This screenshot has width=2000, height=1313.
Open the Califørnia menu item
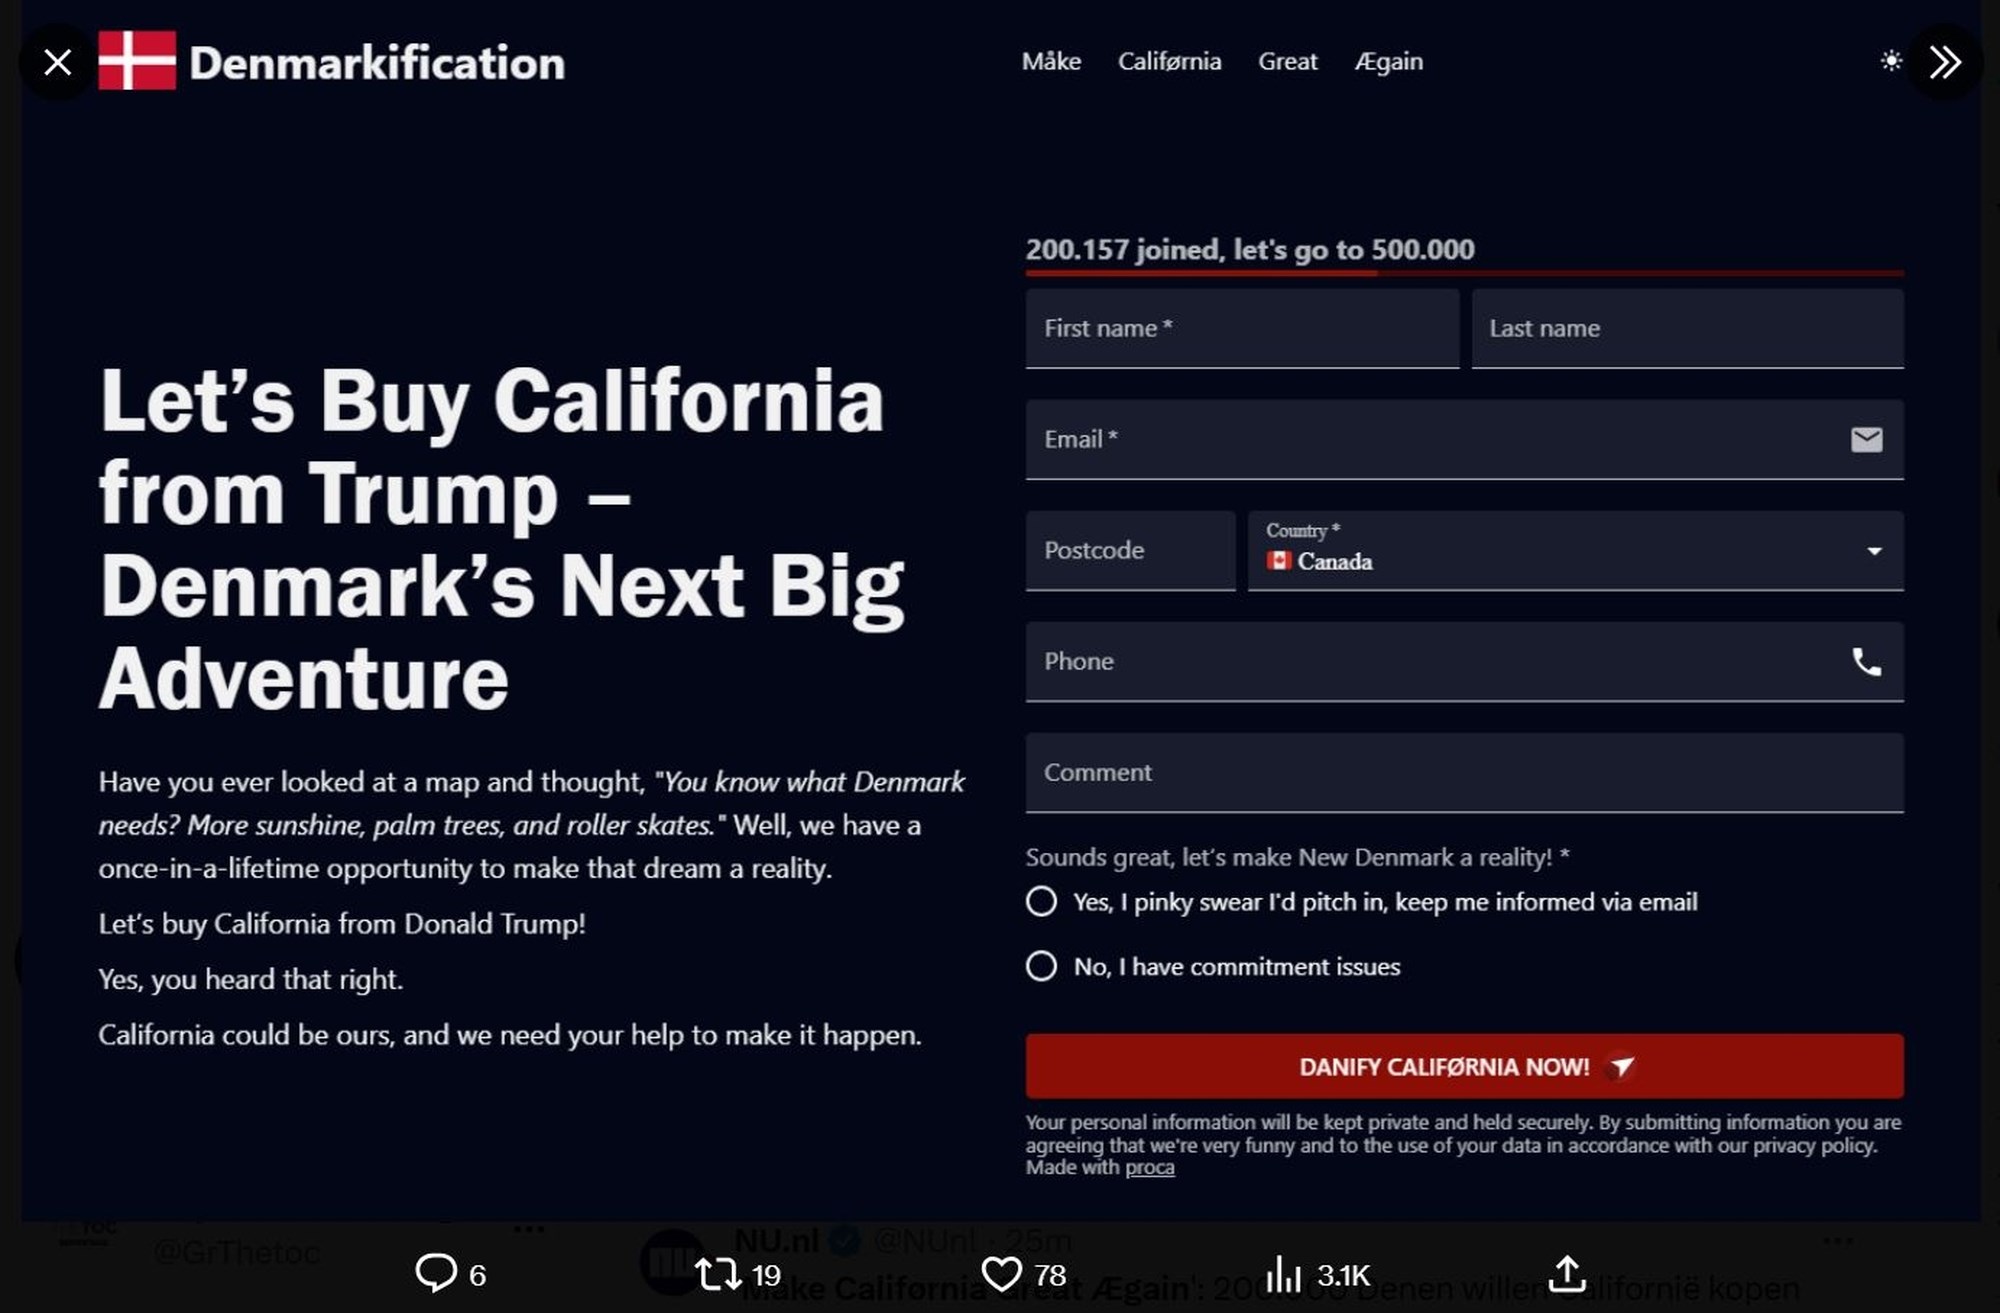(x=1169, y=62)
